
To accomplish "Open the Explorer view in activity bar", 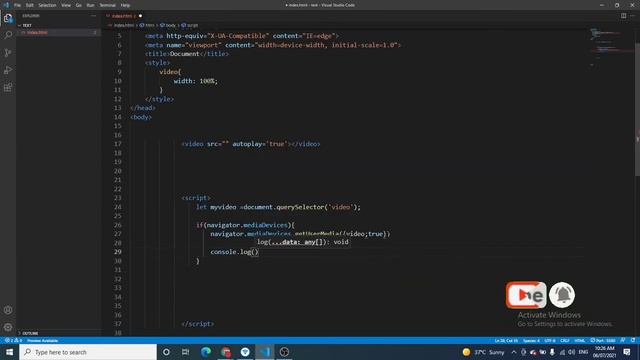I will 8,18.
